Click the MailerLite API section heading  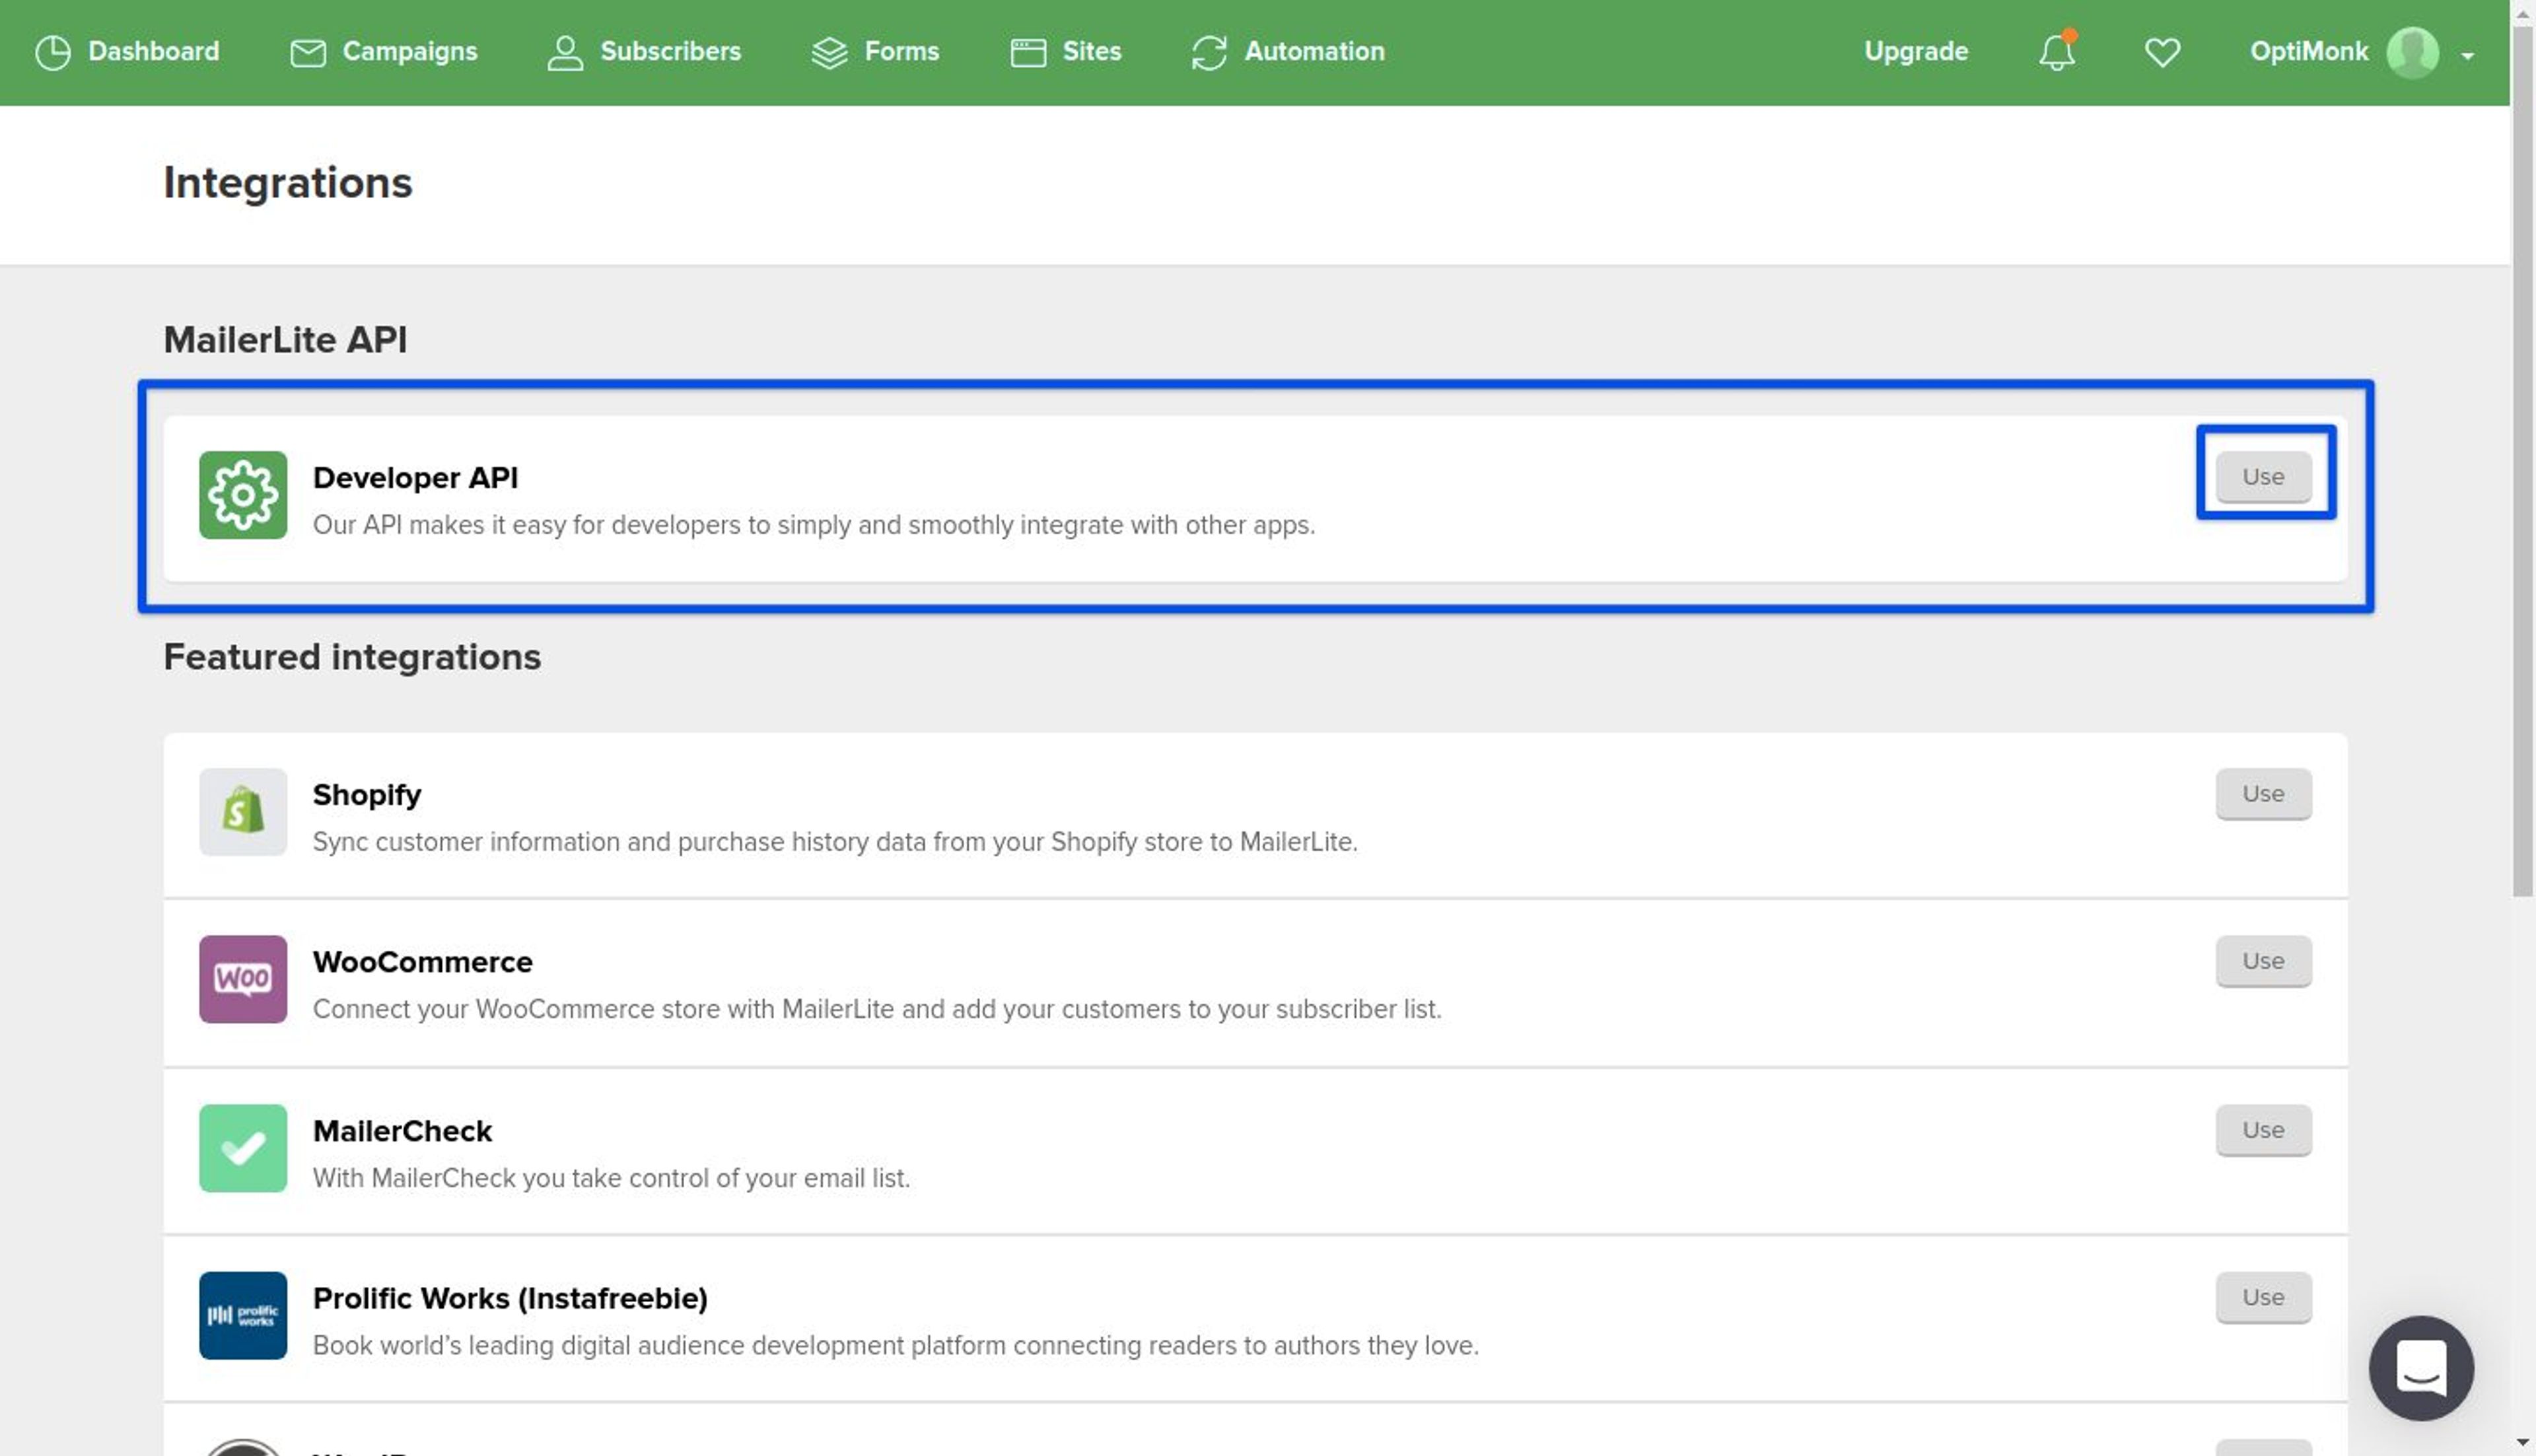pyautogui.click(x=285, y=339)
